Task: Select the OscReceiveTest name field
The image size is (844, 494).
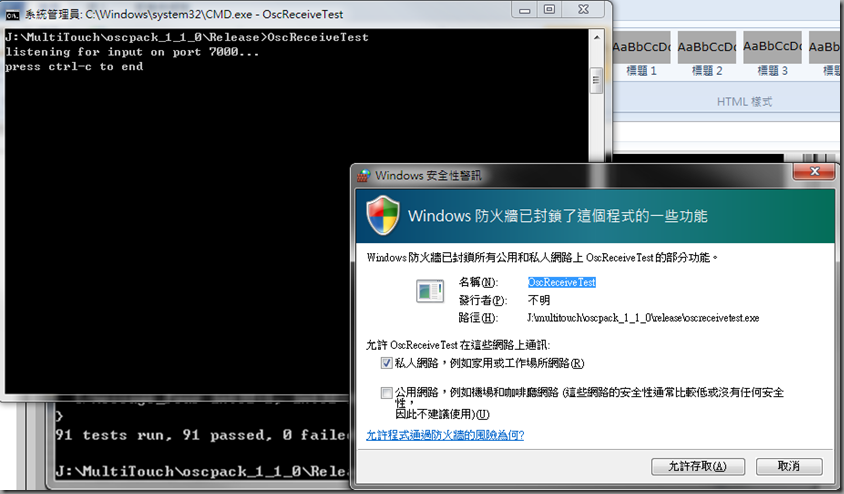Action: pyautogui.click(x=561, y=282)
